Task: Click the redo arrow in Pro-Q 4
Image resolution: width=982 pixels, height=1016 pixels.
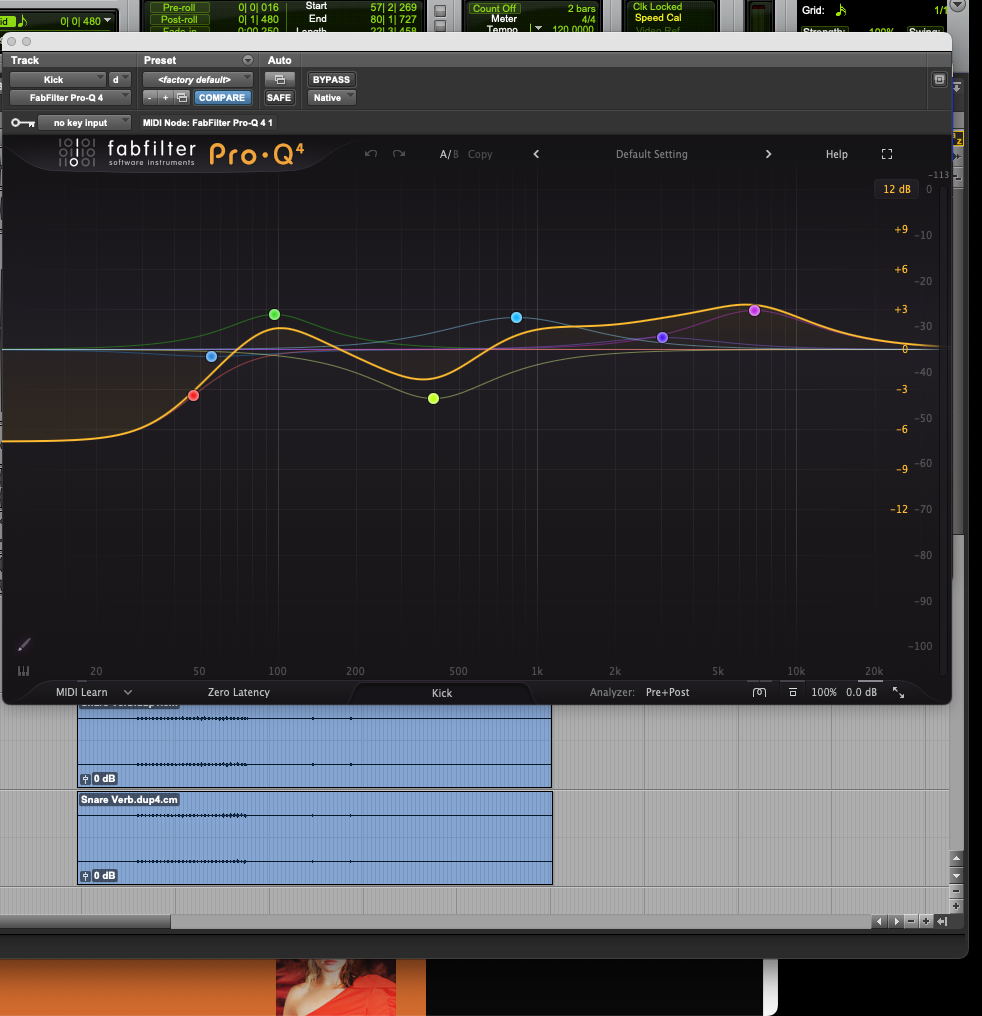Action: tap(399, 154)
